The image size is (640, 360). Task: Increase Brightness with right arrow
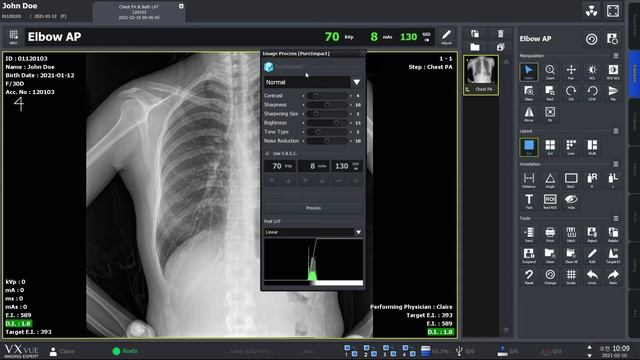(x=351, y=123)
